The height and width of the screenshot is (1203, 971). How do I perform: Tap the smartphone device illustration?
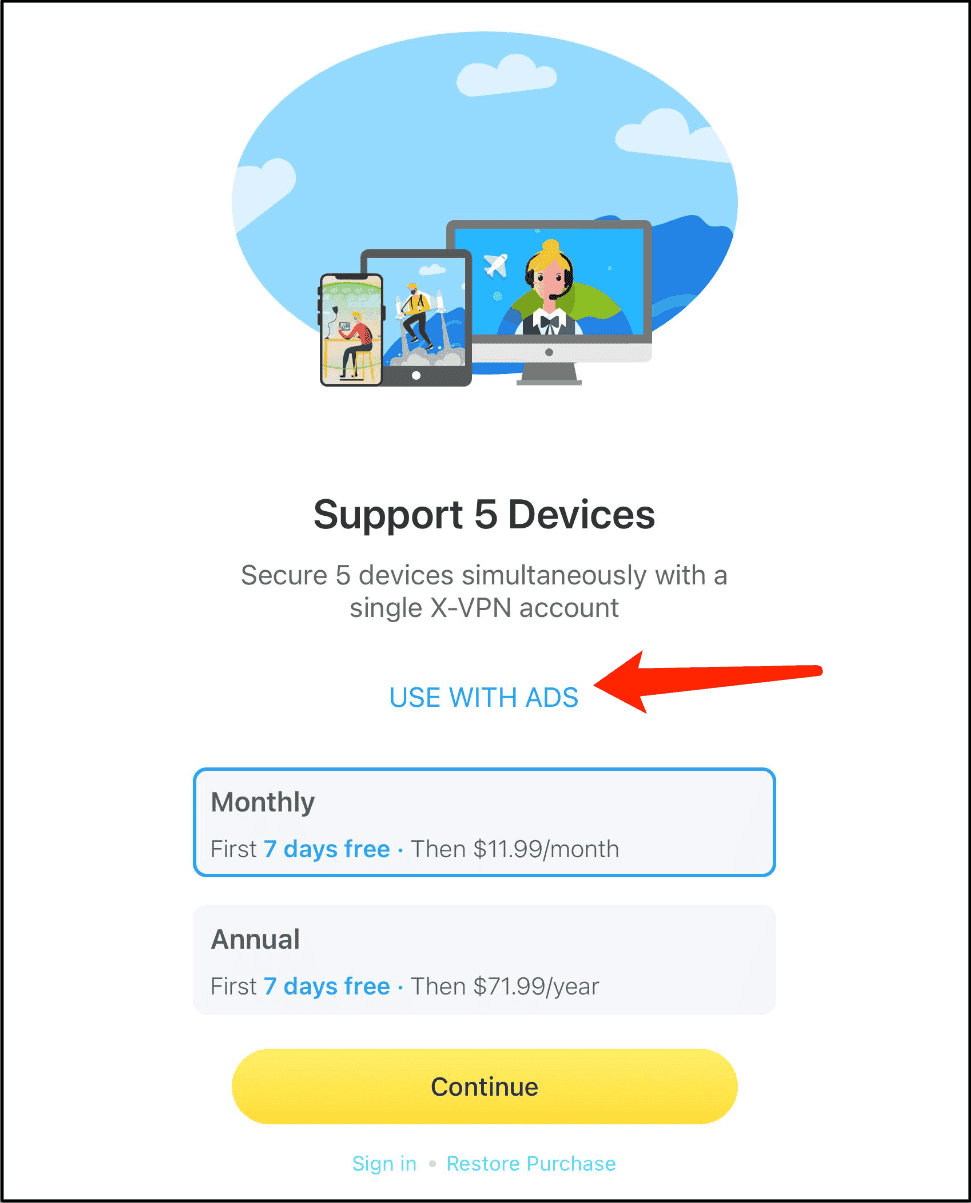[352, 330]
